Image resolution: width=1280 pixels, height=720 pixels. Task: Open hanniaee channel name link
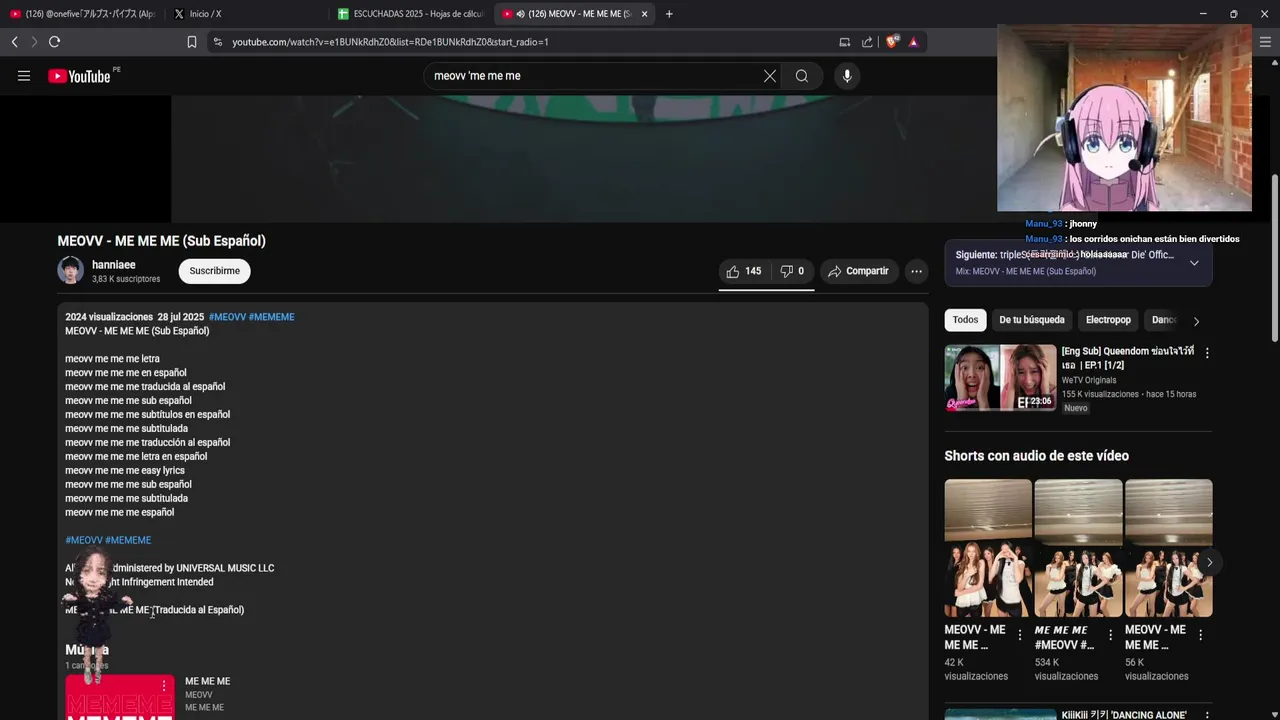(114, 265)
